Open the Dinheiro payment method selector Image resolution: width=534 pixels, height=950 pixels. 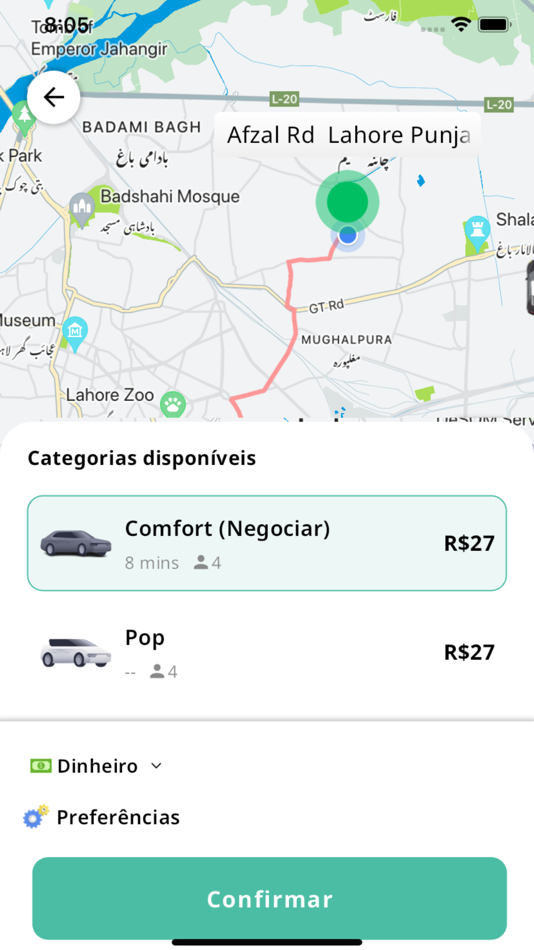coord(97,766)
